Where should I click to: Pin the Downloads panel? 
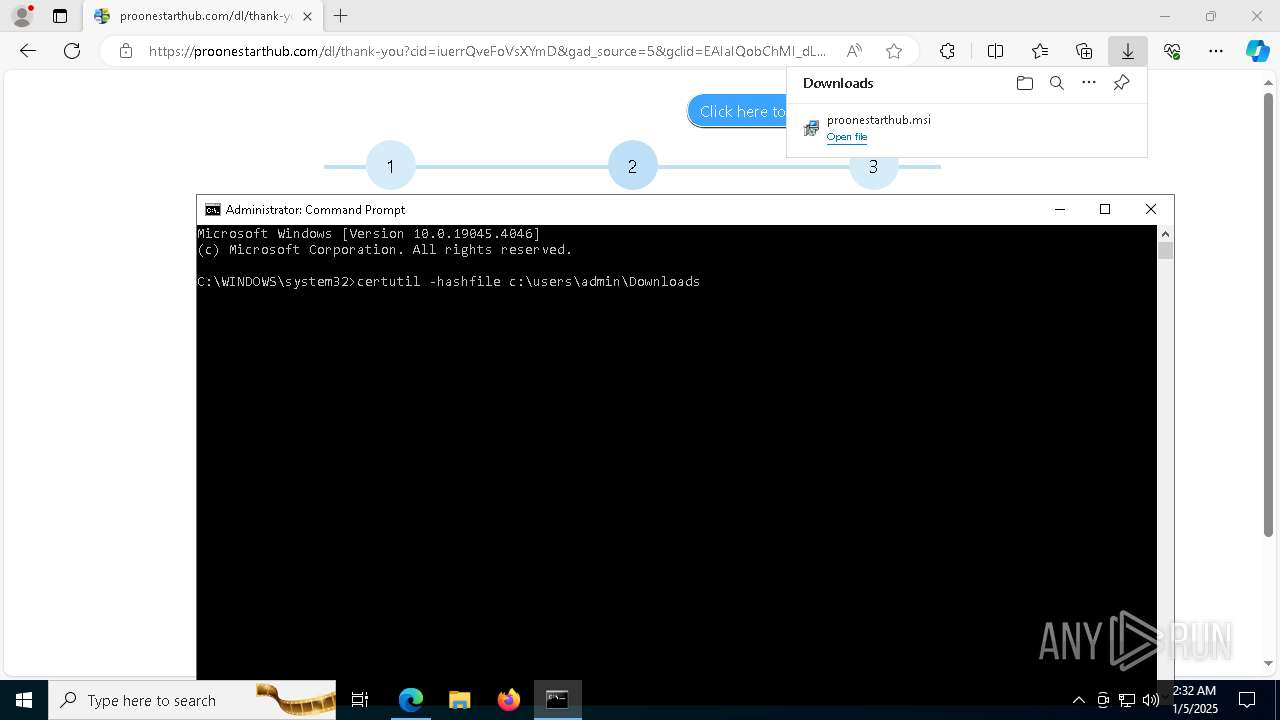point(1121,83)
